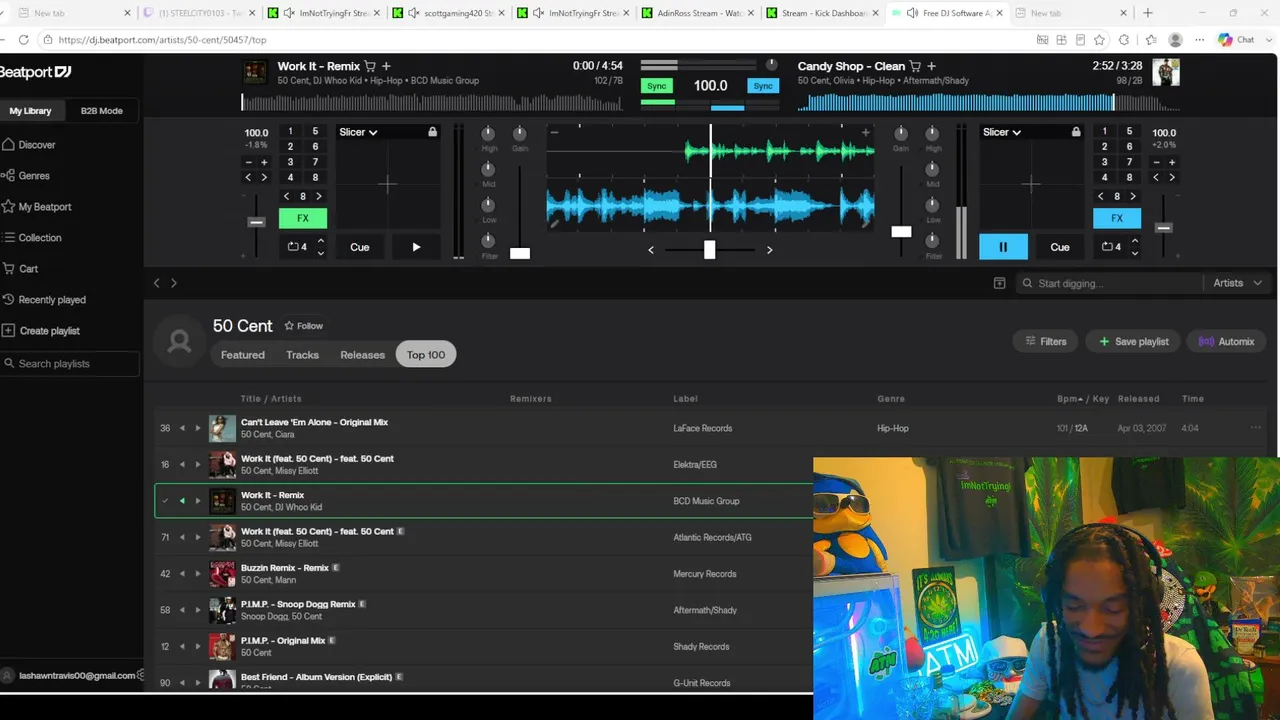Open the left deck Slicer mode dropdown
This screenshot has width=1280, height=720.
(x=358, y=132)
